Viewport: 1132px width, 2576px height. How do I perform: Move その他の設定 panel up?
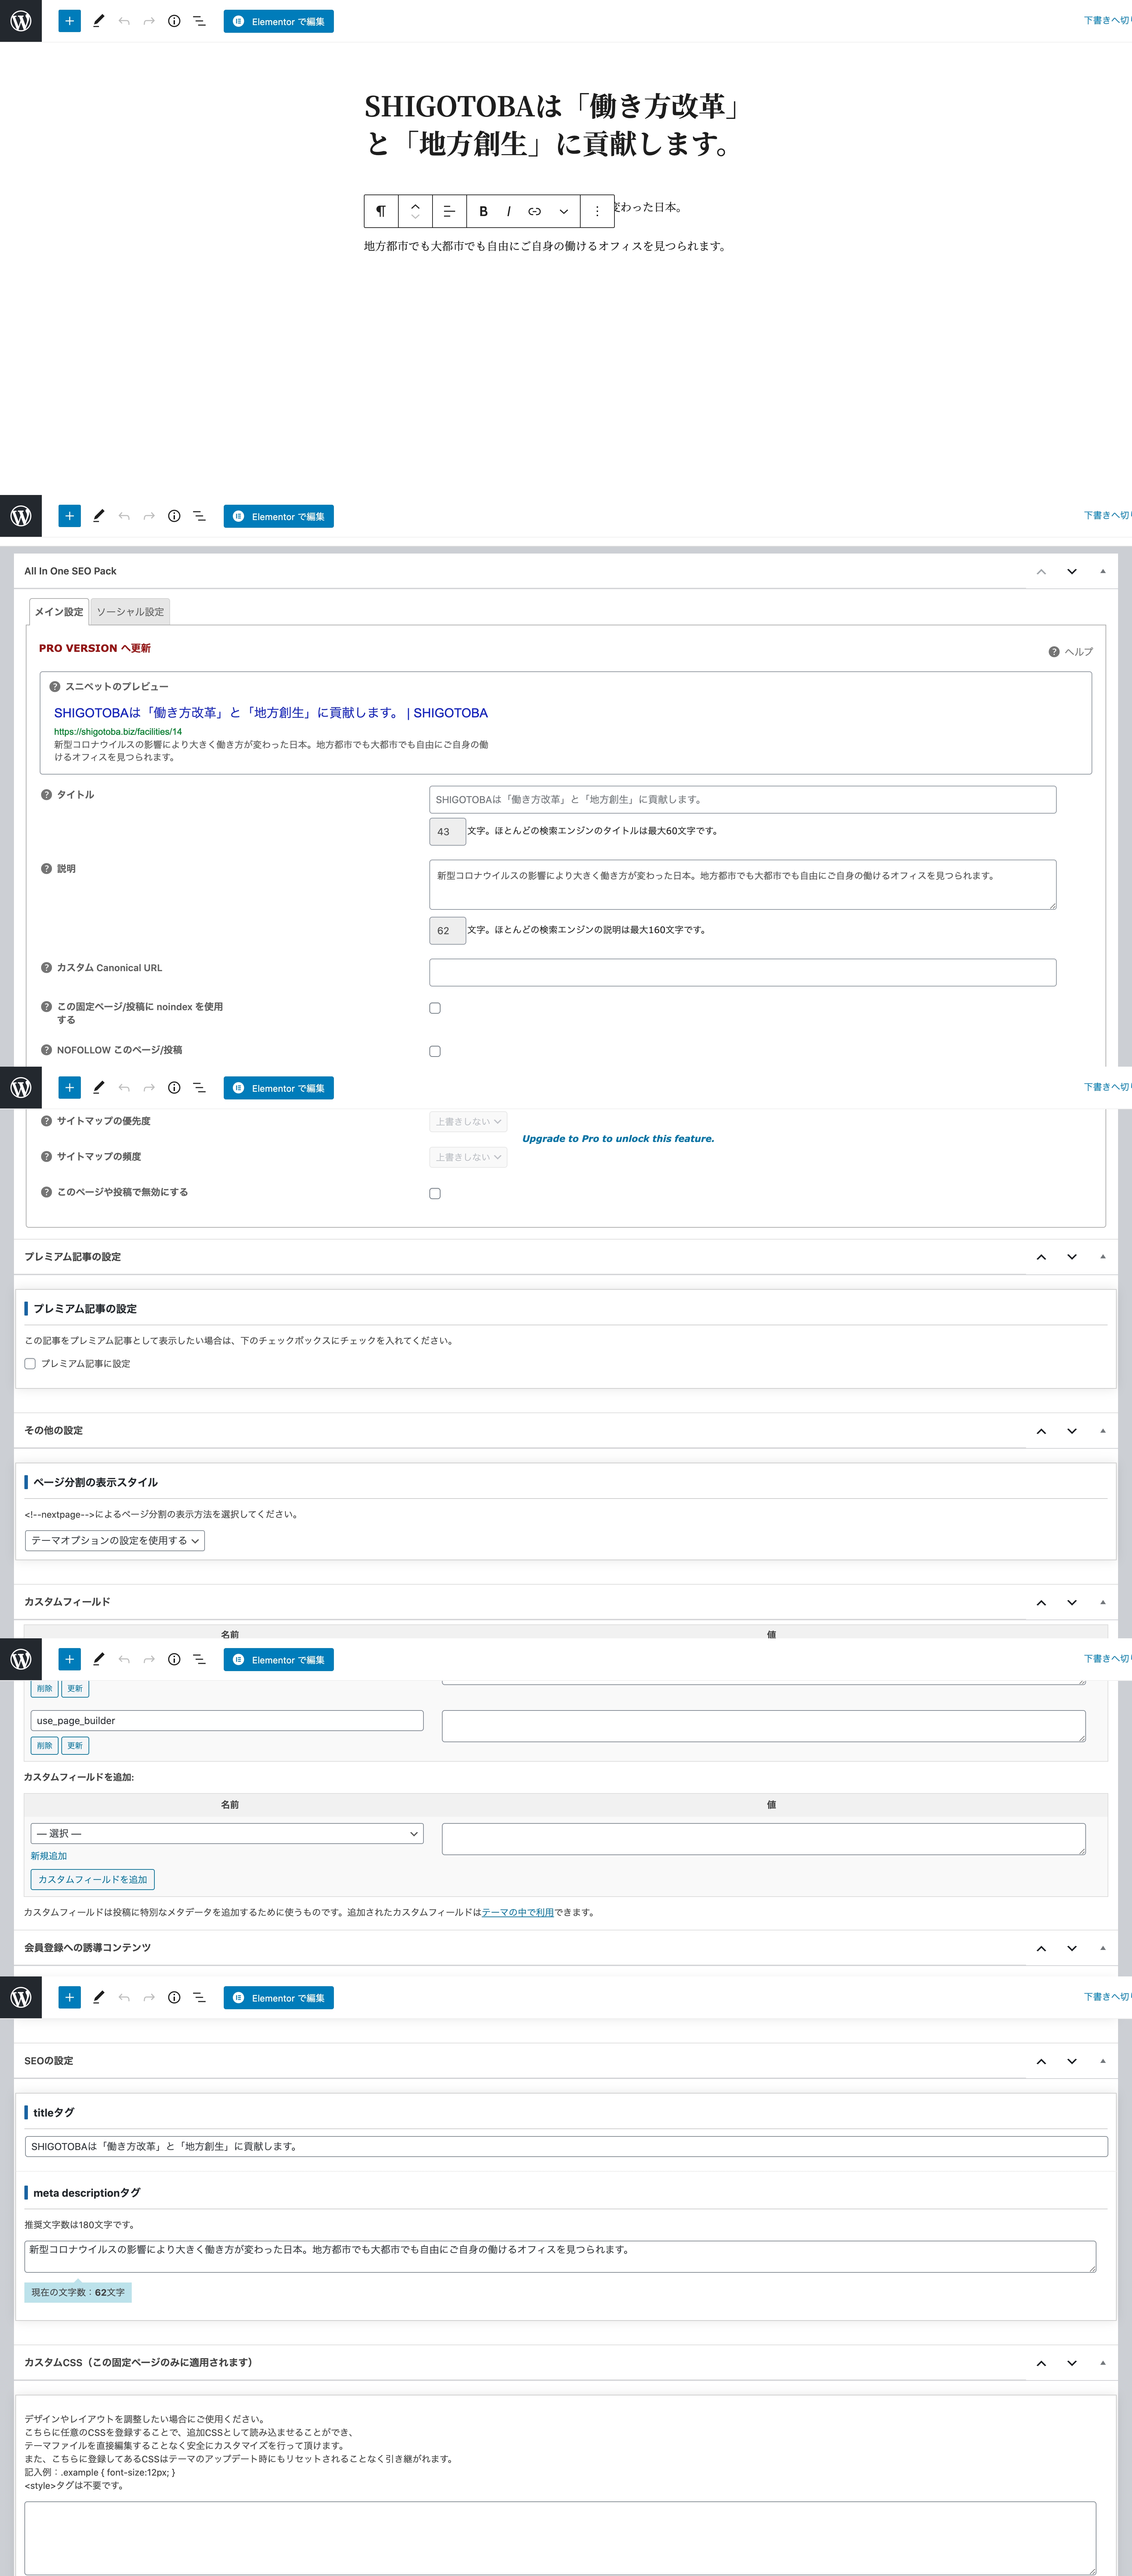point(1041,1431)
